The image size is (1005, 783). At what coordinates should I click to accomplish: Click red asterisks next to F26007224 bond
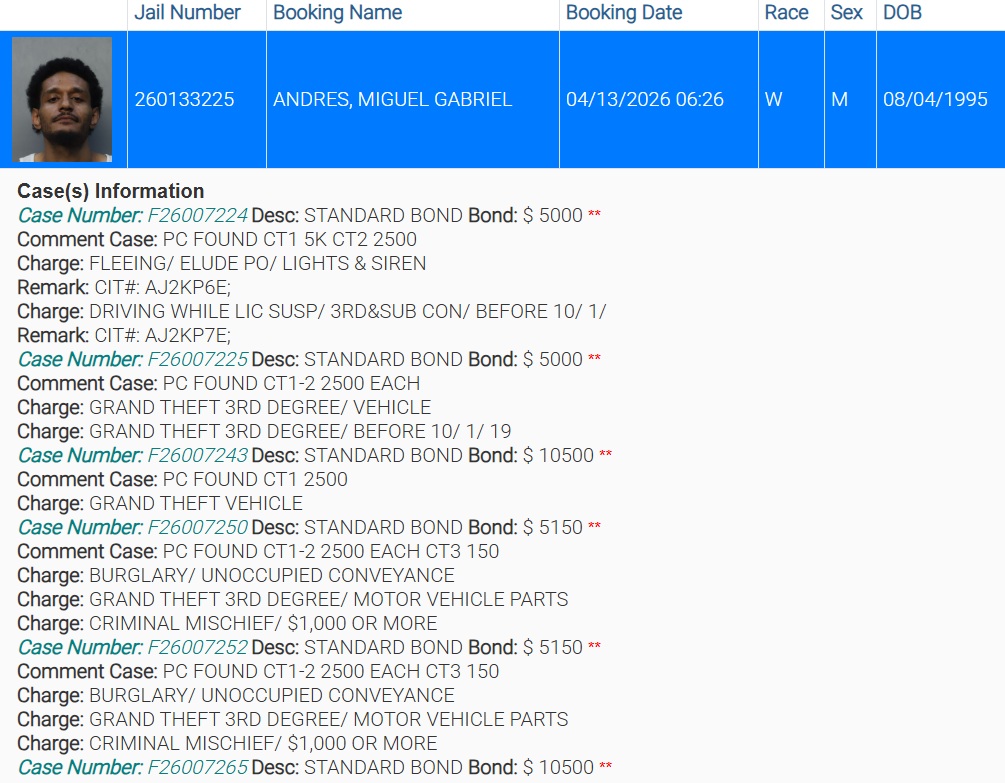pos(595,214)
